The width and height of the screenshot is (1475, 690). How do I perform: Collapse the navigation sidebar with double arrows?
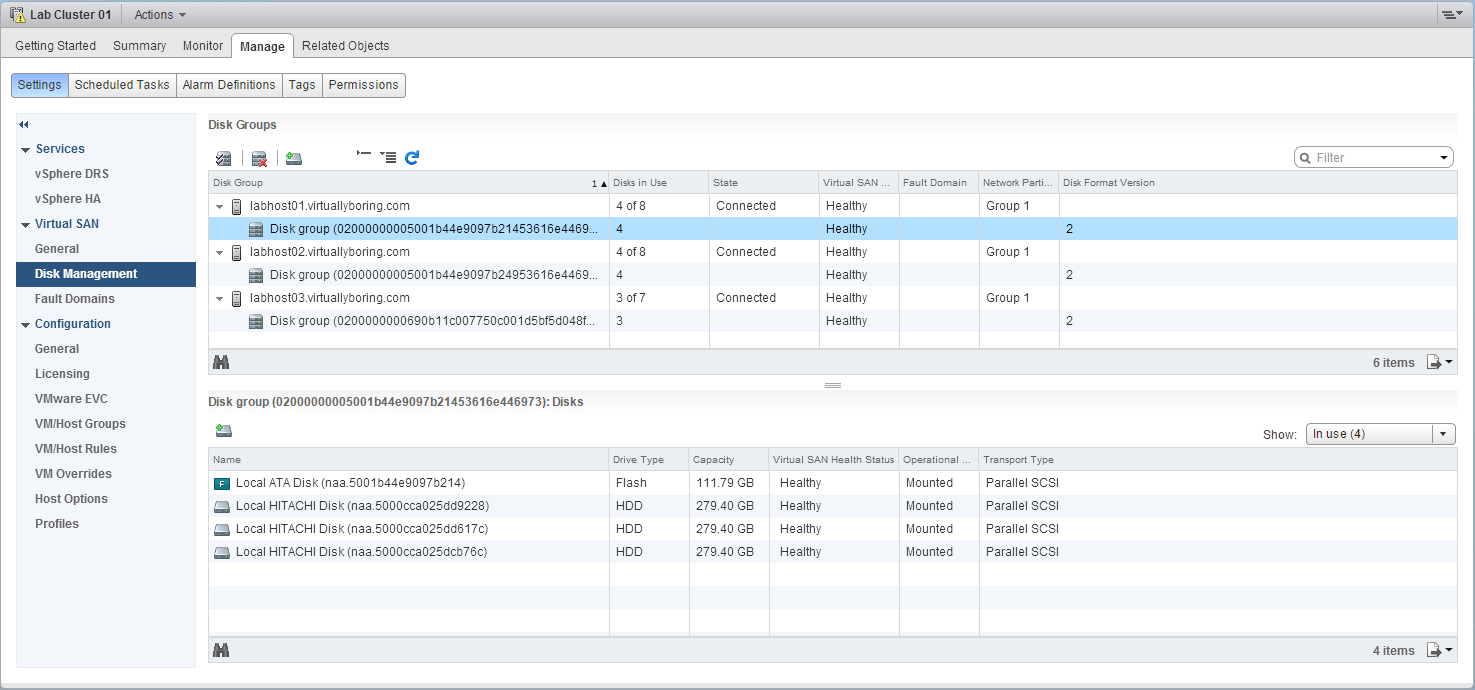coord(24,124)
